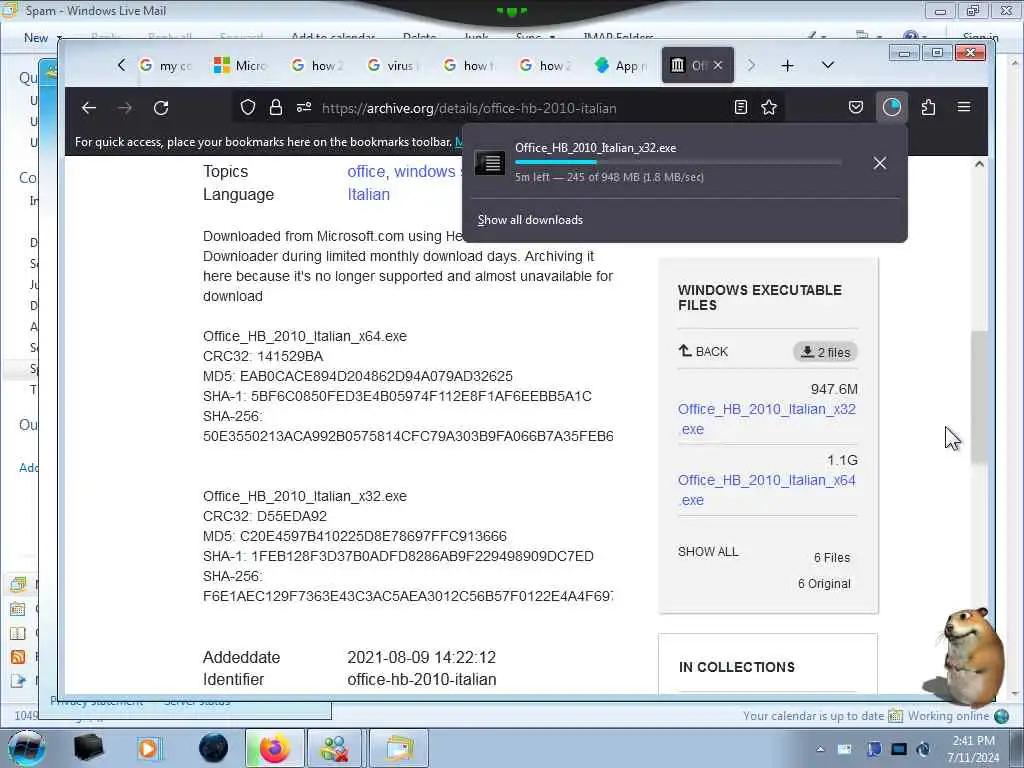Viewport: 1024px width, 768px height.
Task: Switch to the 'virus' Google tab
Action: pos(392,65)
